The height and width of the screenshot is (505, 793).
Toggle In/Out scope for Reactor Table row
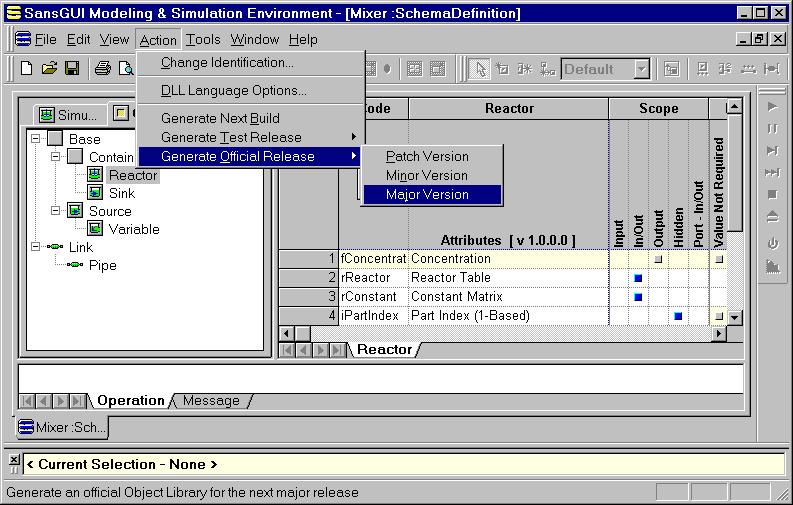pyautogui.click(x=638, y=278)
